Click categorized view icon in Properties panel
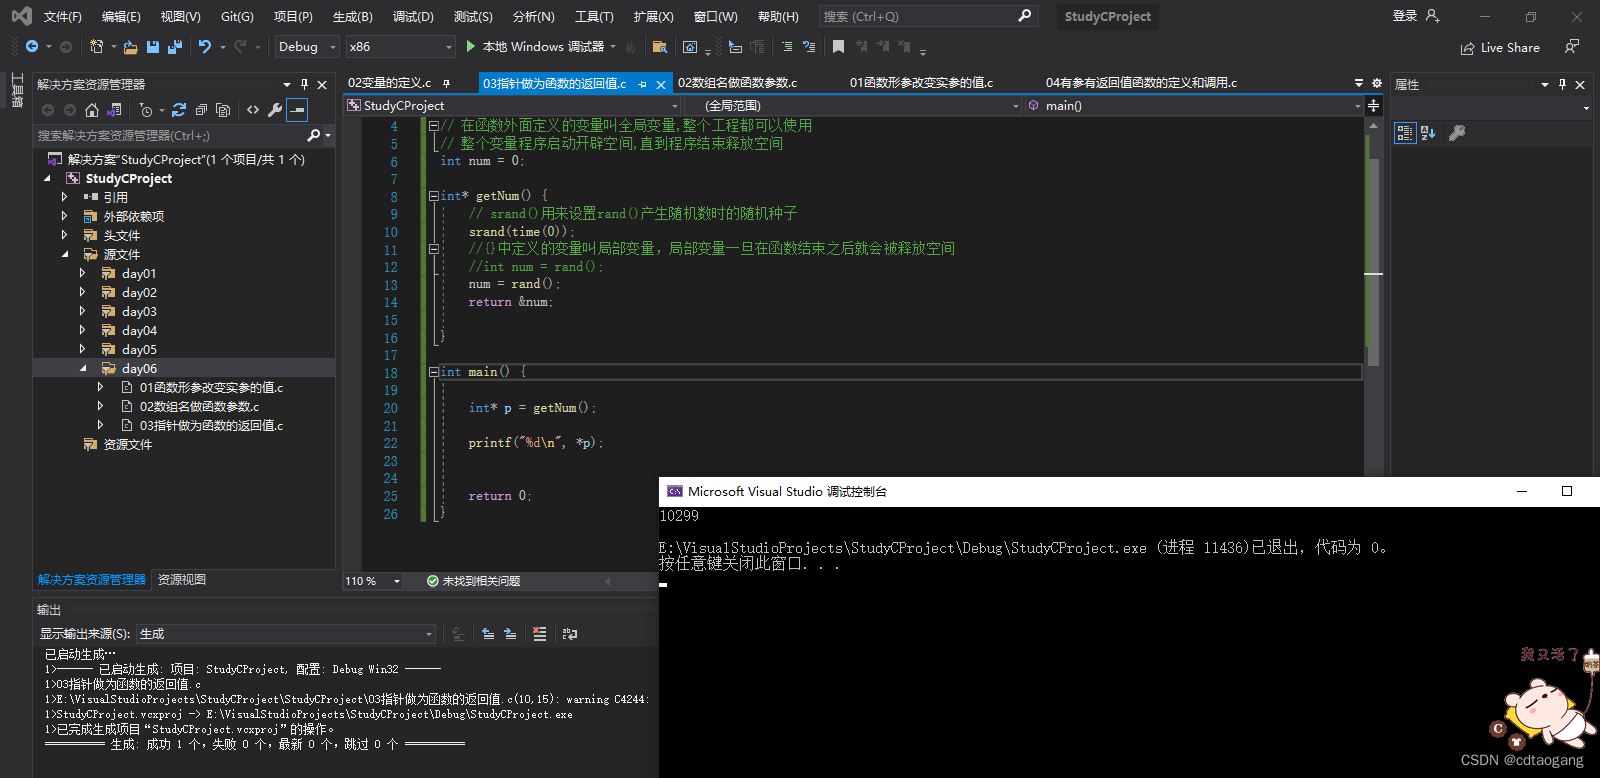Image resolution: width=1600 pixels, height=778 pixels. pyautogui.click(x=1405, y=133)
